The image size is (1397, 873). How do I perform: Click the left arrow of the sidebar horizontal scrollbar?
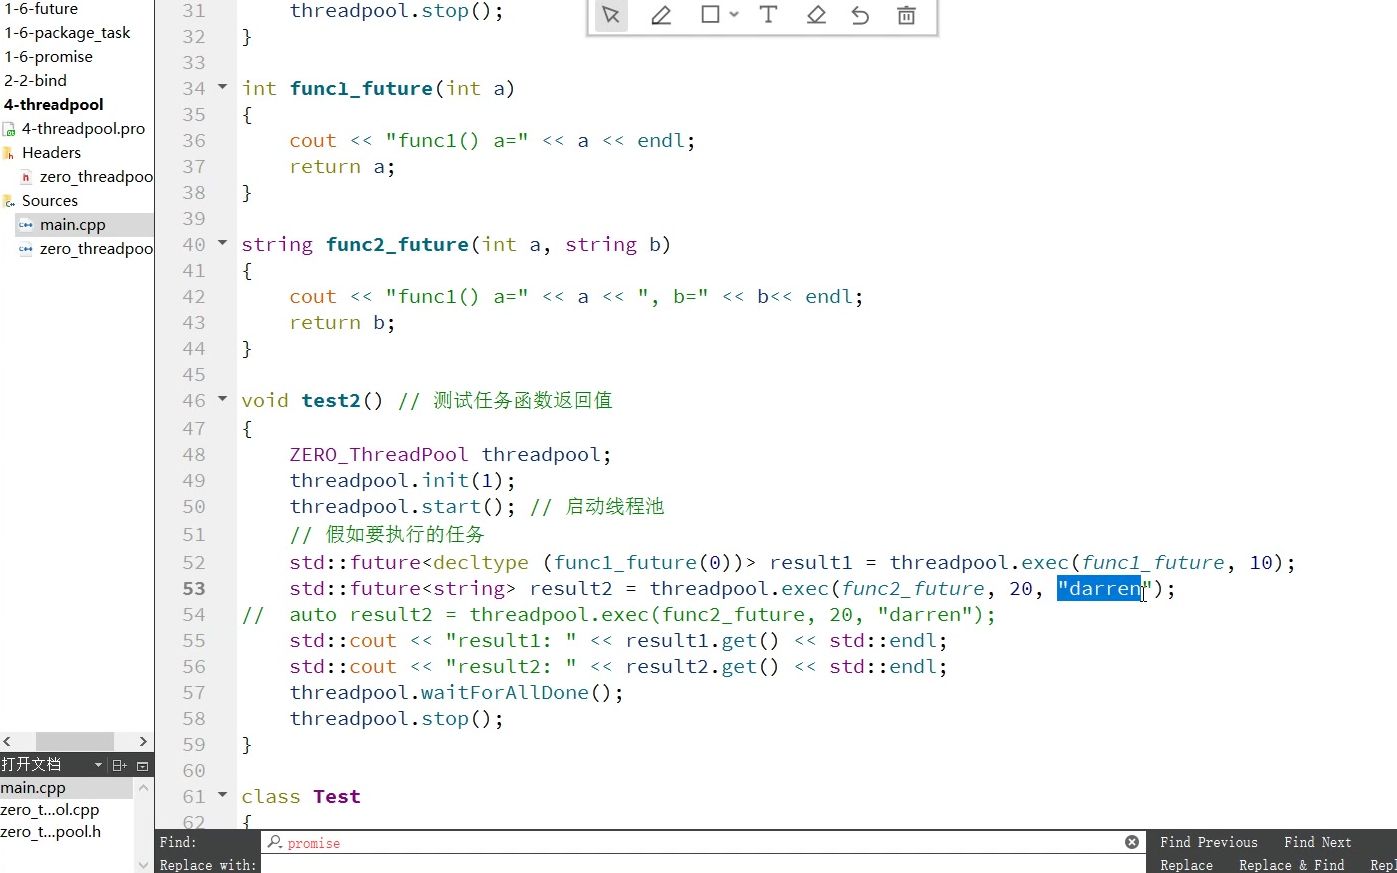coord(8,741)
